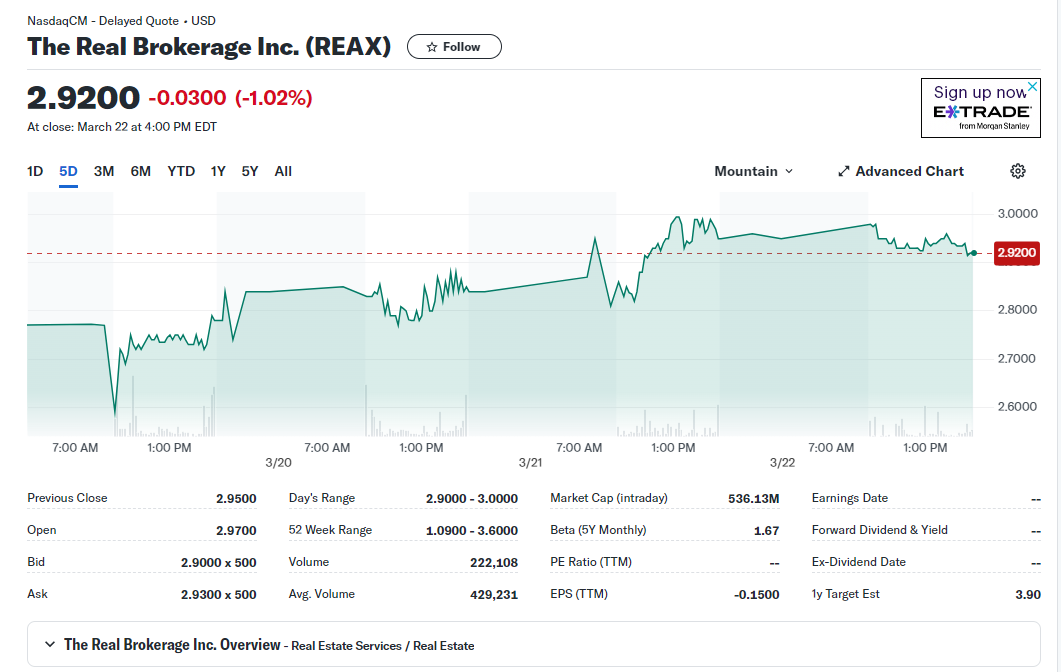
Task: Switch chart to 3M range
Action: (x=104, y=171)
